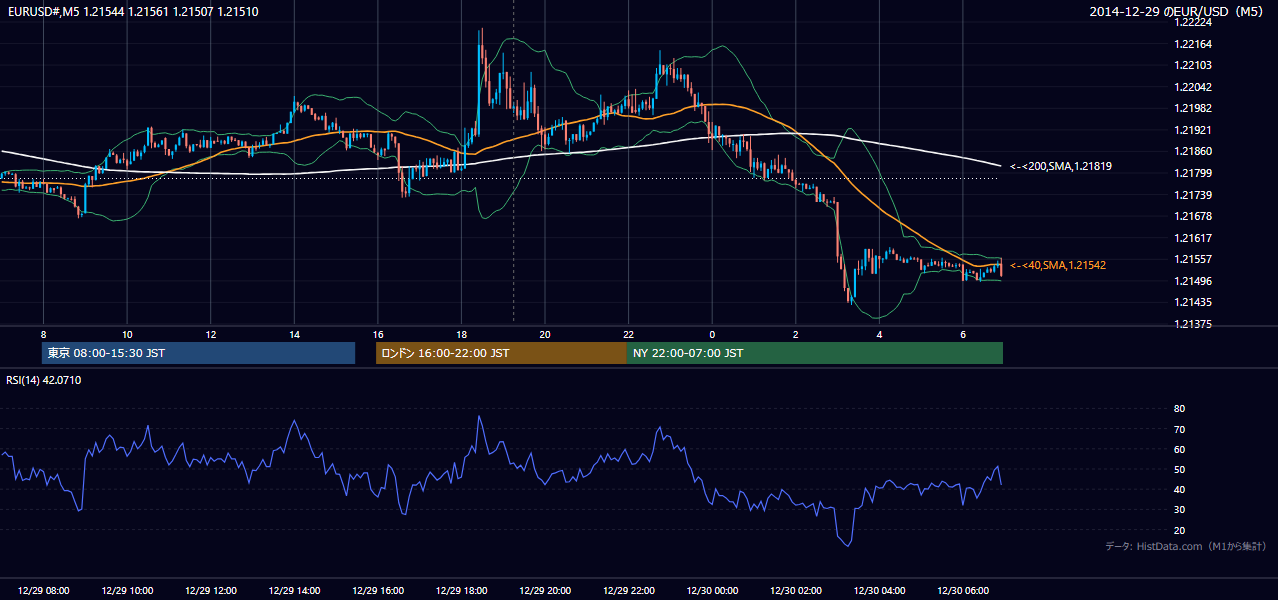Click RSI scale value 50

(1179, 469)
